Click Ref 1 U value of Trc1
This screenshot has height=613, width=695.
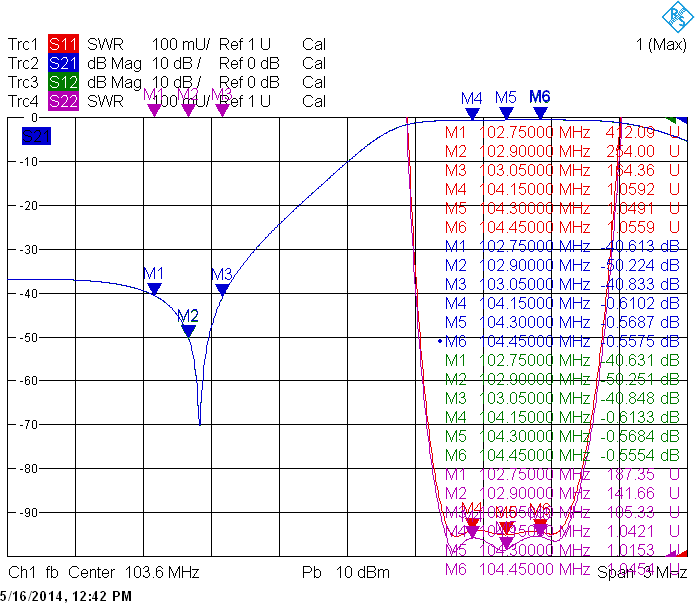coord(245,44)
